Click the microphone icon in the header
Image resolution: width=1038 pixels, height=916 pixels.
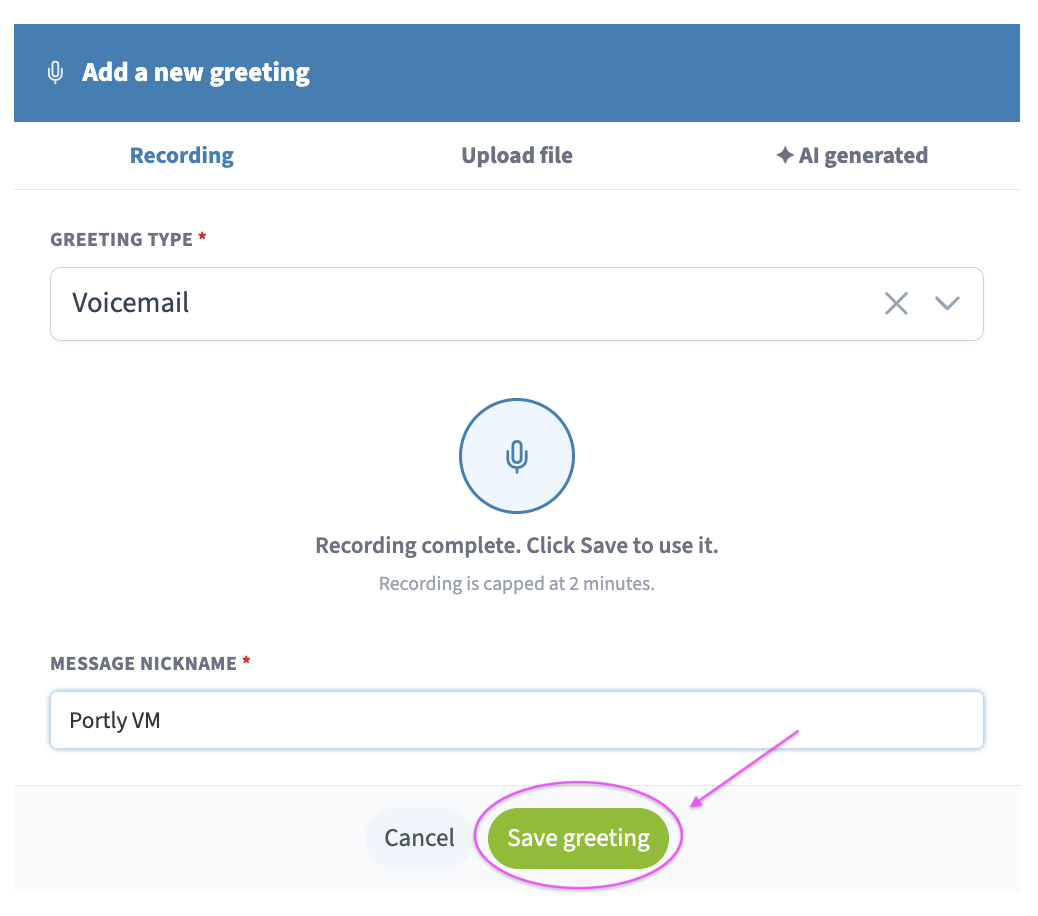(56, 72)
